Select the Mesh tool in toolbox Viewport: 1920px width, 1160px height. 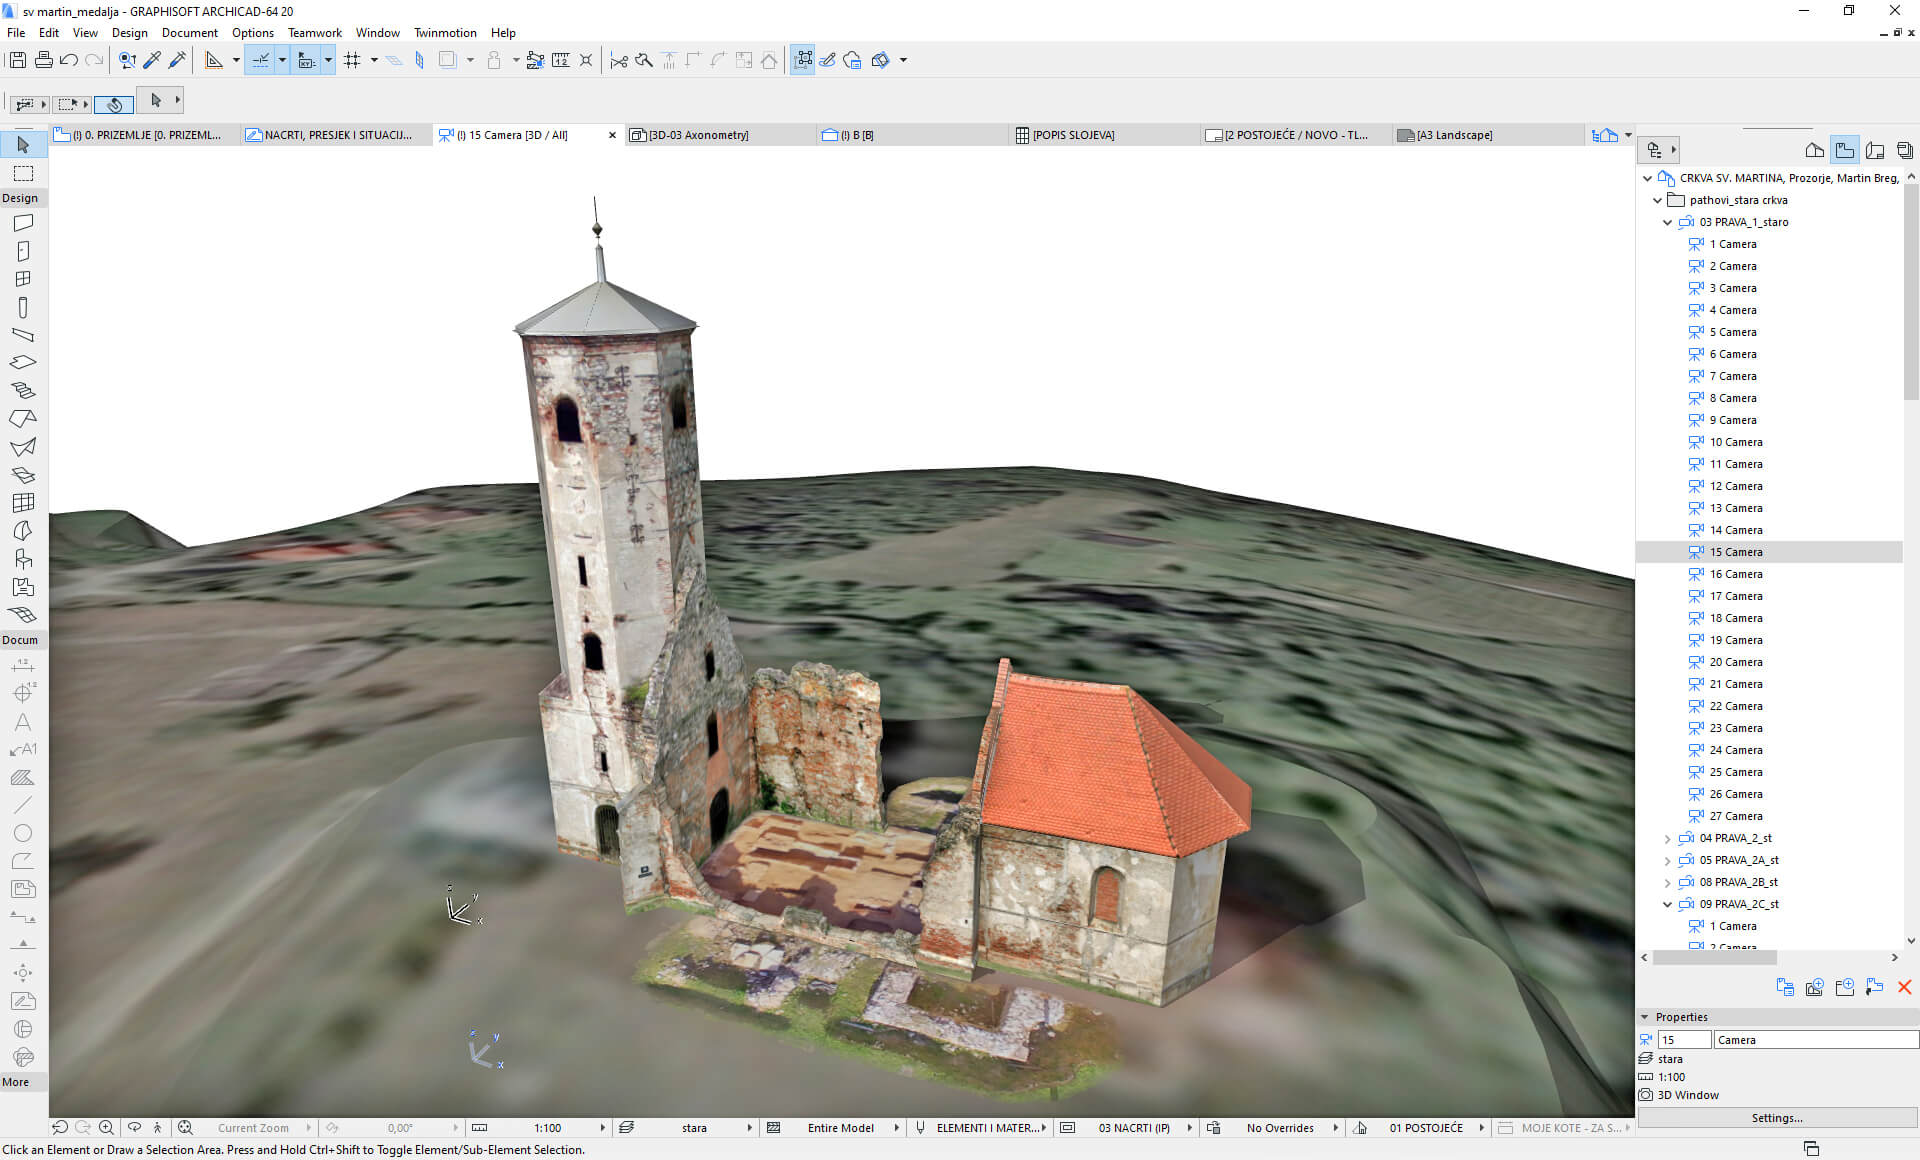point(23,615)
